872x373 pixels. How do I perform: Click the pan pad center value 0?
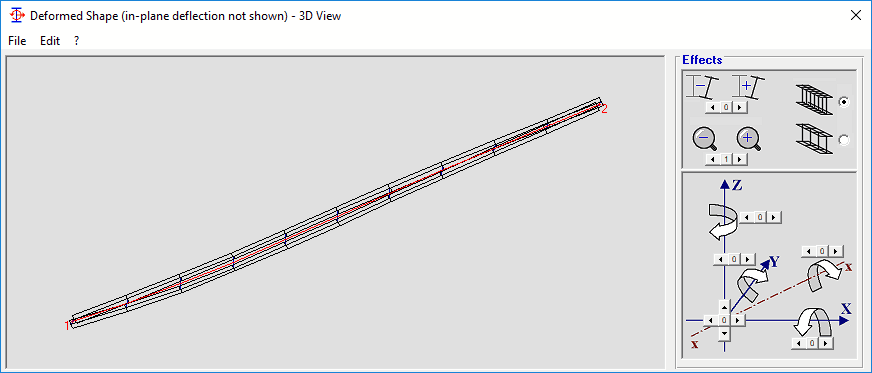pyautogui.click(x=724, y=320)
